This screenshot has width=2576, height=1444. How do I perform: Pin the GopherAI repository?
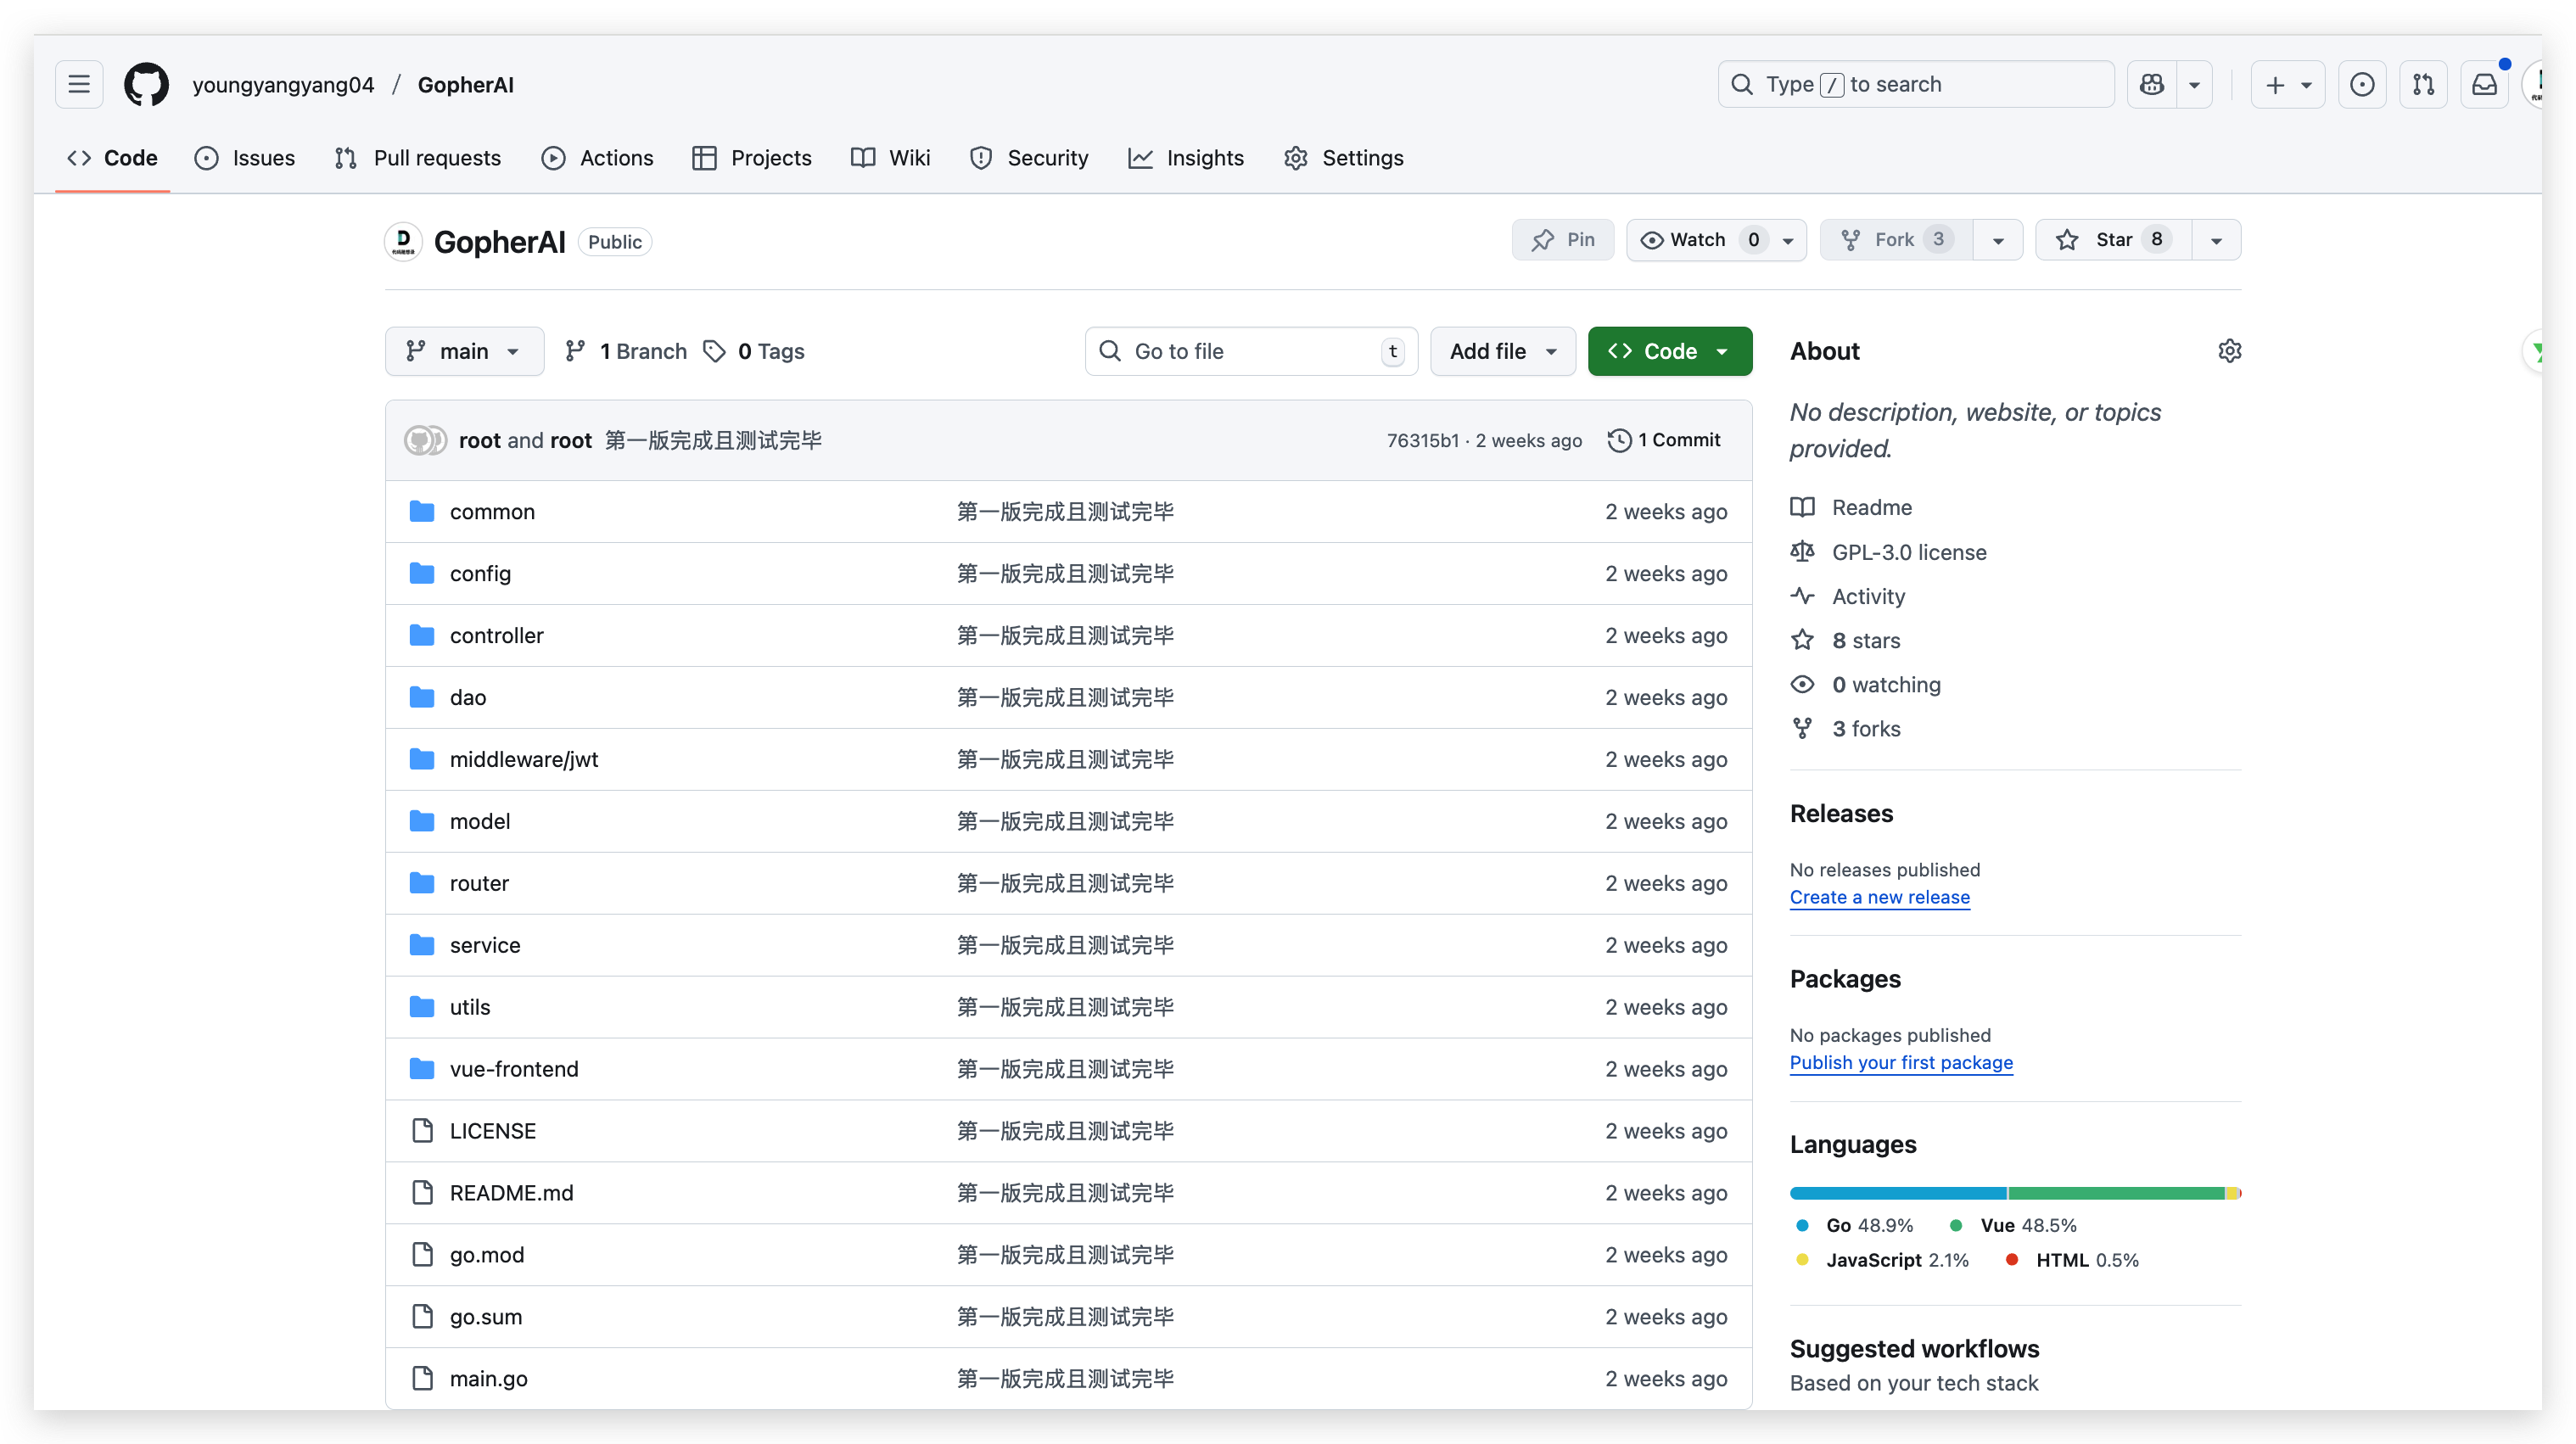(x=1563, y=240)
